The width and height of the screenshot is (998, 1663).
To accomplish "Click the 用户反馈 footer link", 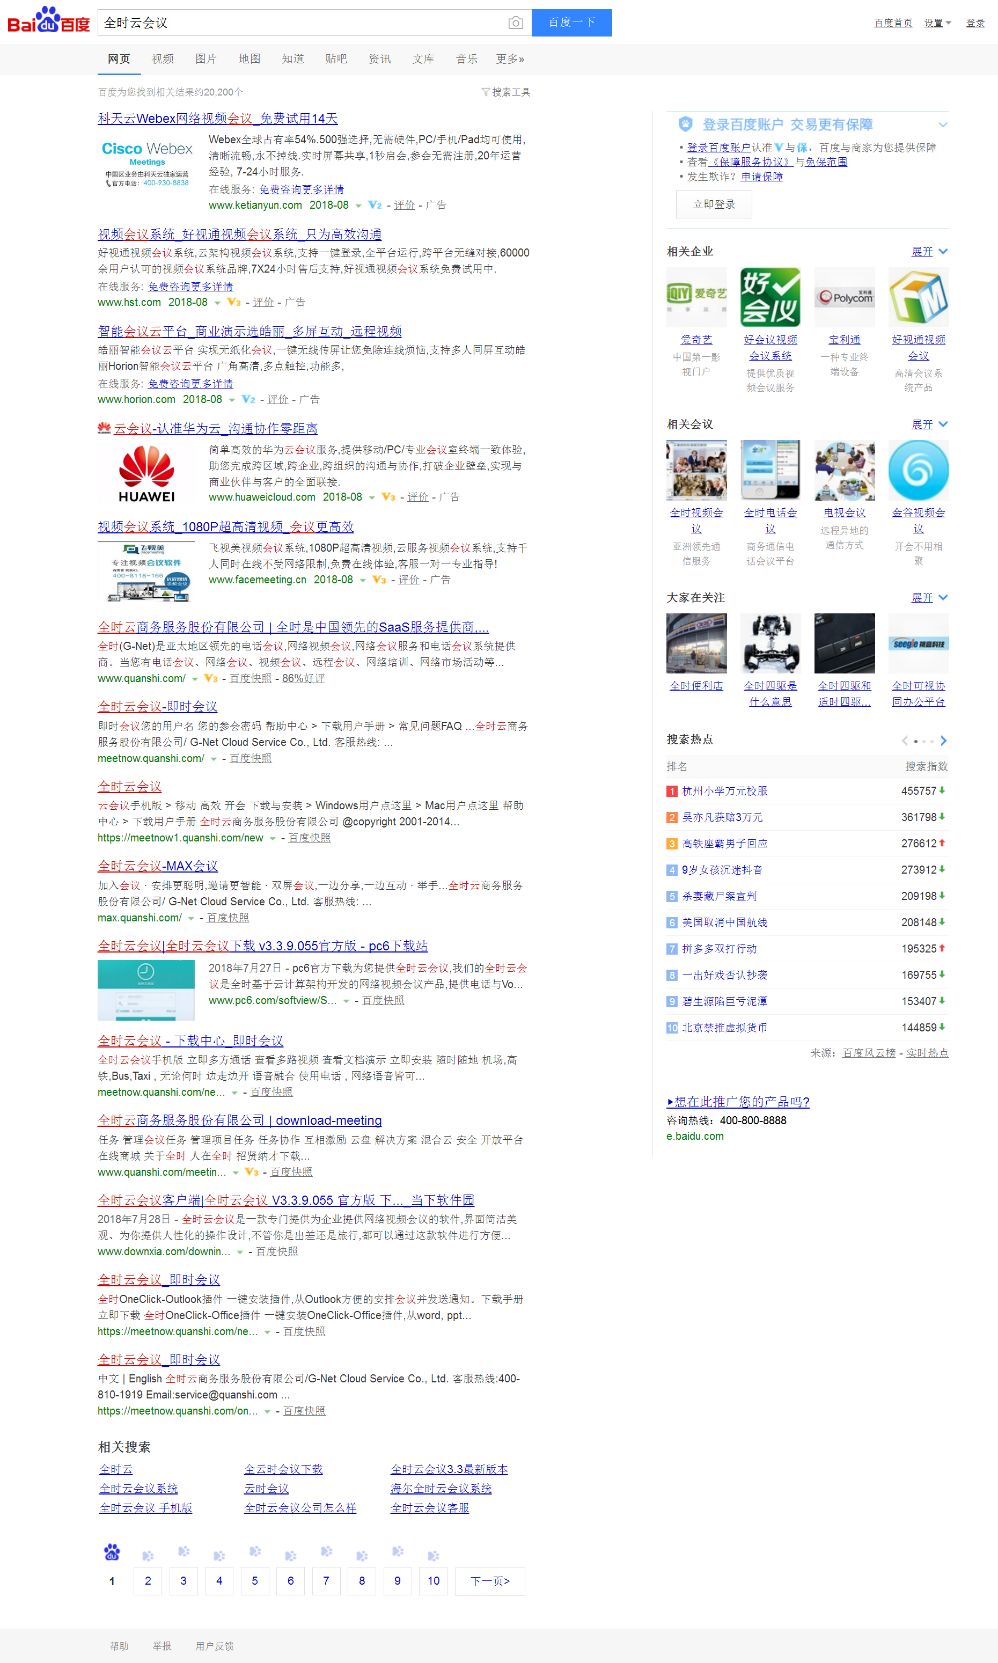I will pyautogui.click(x=214, y=1646).
